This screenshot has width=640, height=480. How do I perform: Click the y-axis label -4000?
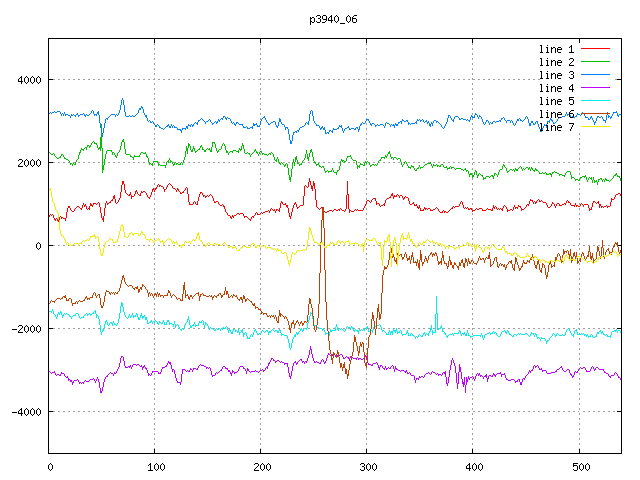click(x=27, y=412)
